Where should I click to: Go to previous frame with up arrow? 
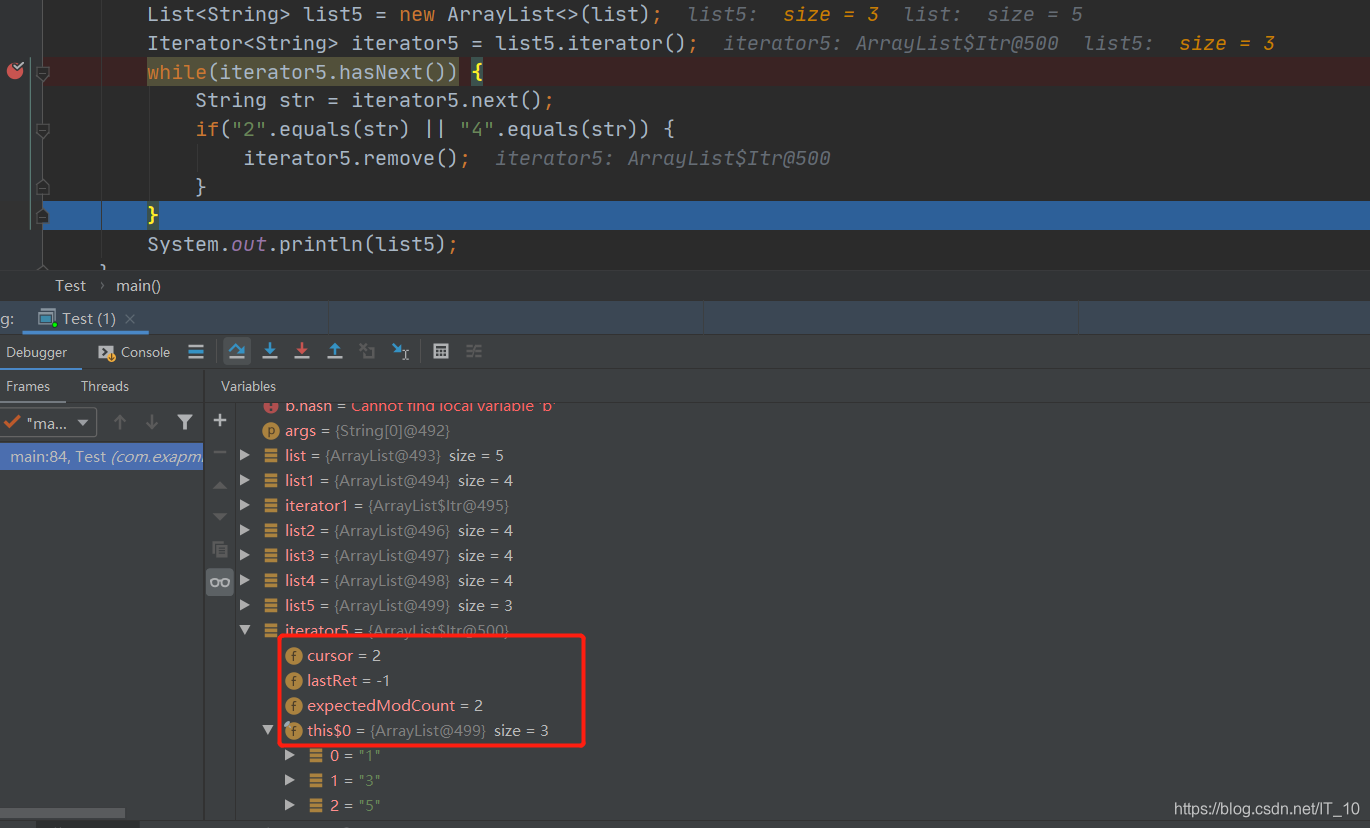coord(120,422)
